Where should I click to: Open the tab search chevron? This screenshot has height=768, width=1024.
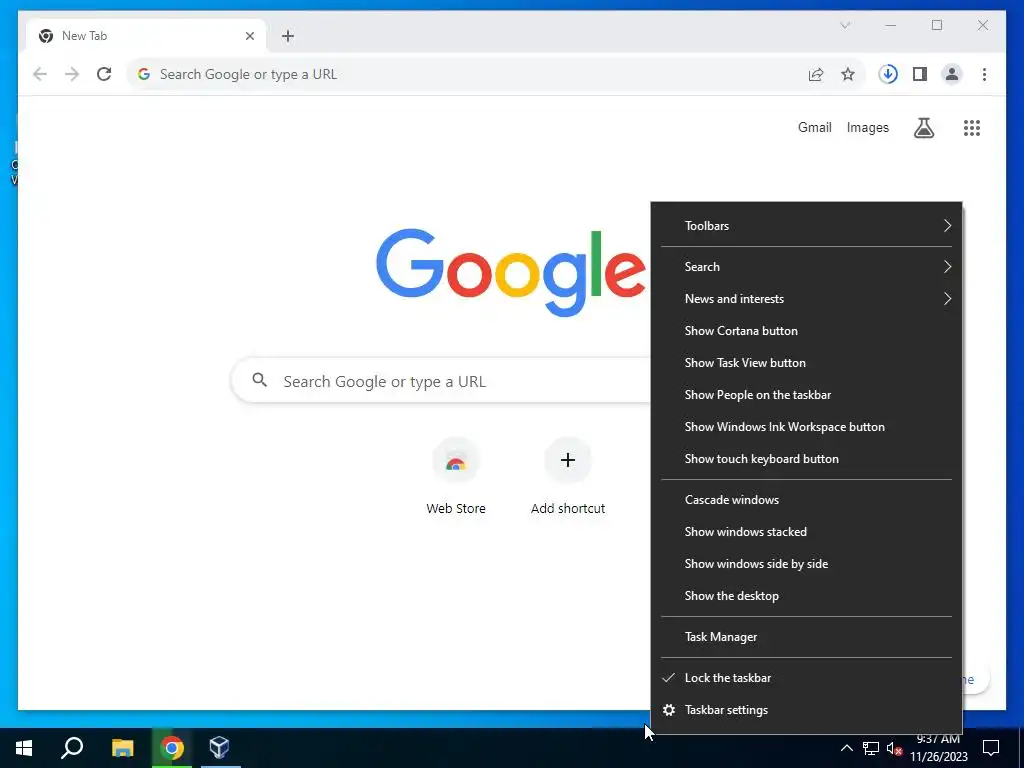[845, 25]
